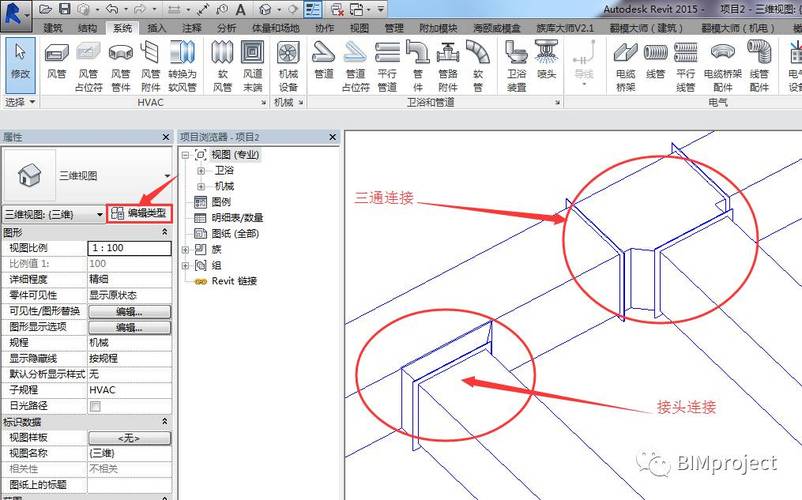
Task: Click the 视图名称 (三维) value field
Action: pos(129,453)
